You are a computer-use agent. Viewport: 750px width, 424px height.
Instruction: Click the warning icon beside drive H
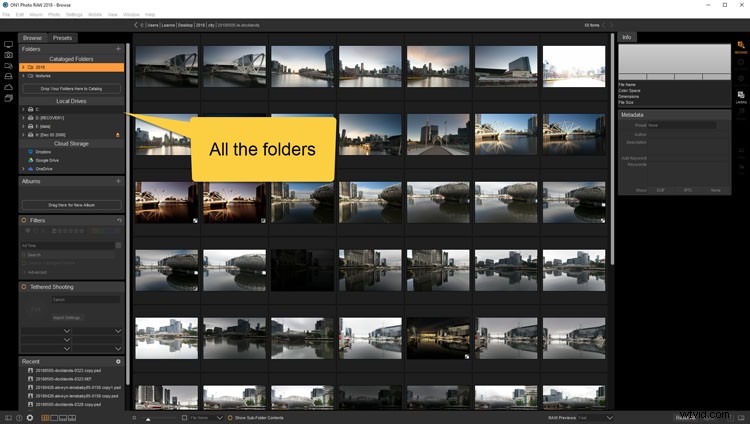point(118,135)
